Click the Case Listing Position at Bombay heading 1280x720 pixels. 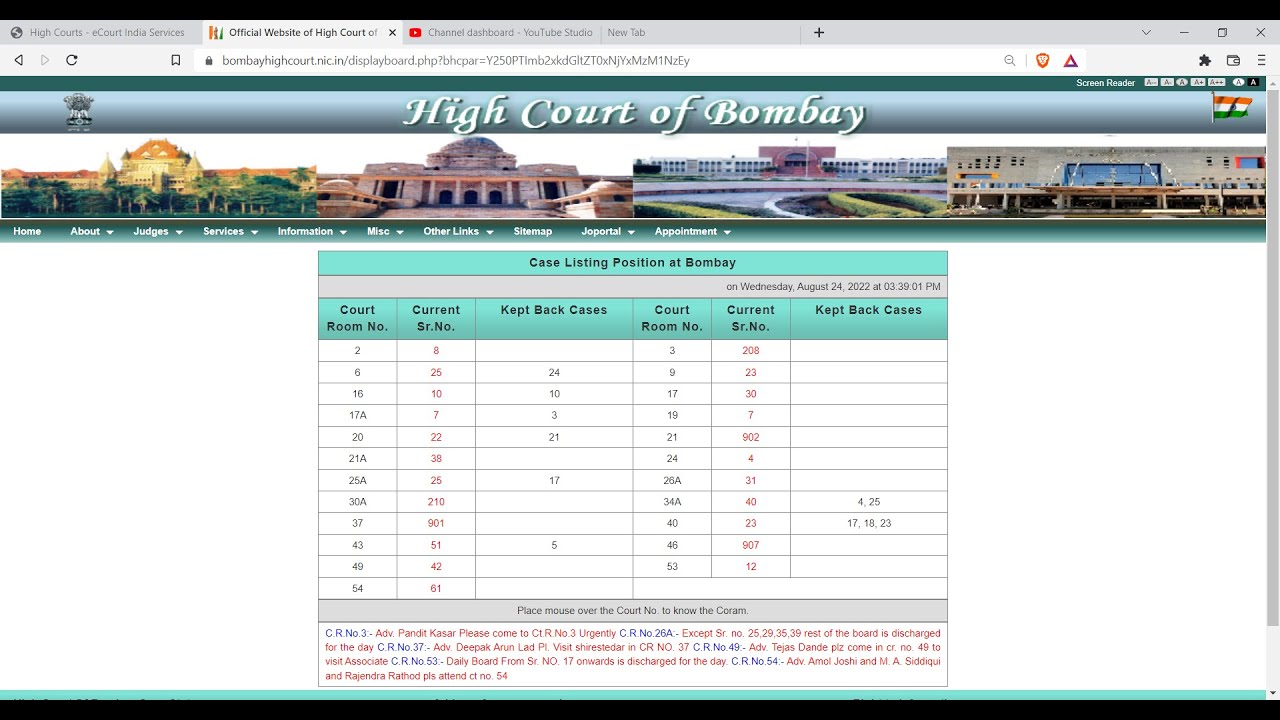pyautogui.click(x=633, y=263)
